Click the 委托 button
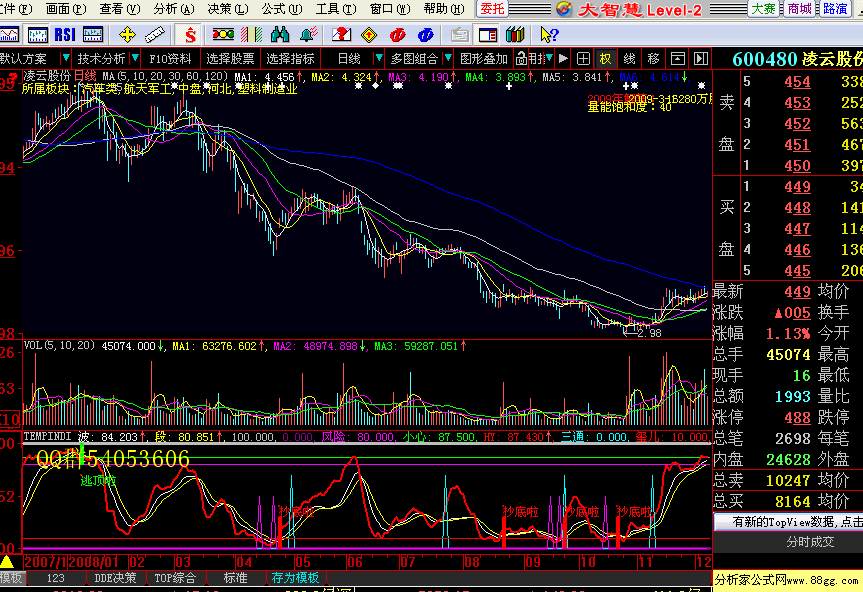 [x=491, y=9]
